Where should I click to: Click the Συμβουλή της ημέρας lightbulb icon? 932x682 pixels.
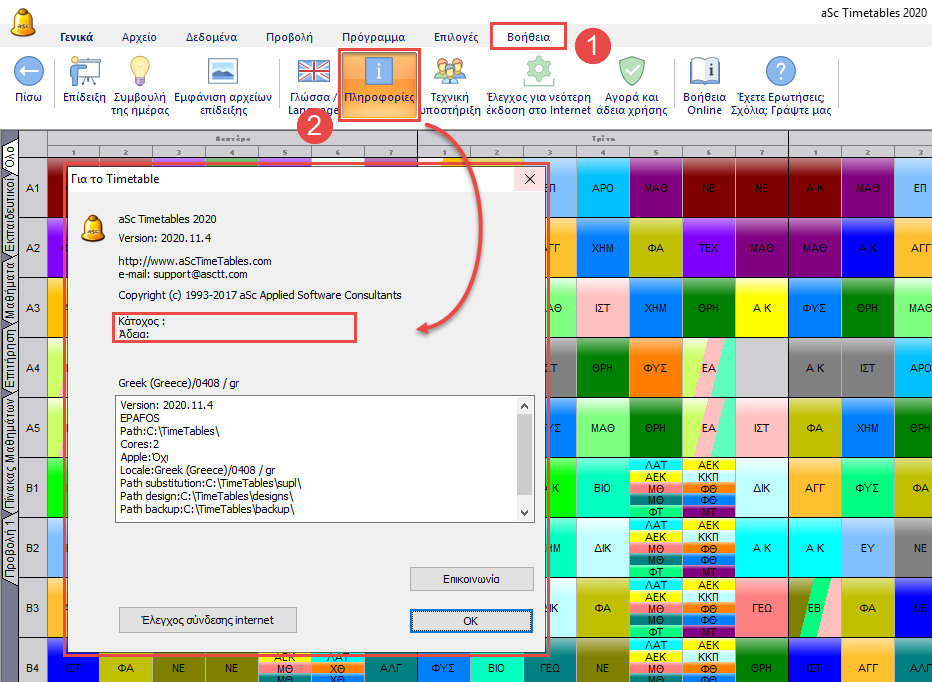pos(140,72)
